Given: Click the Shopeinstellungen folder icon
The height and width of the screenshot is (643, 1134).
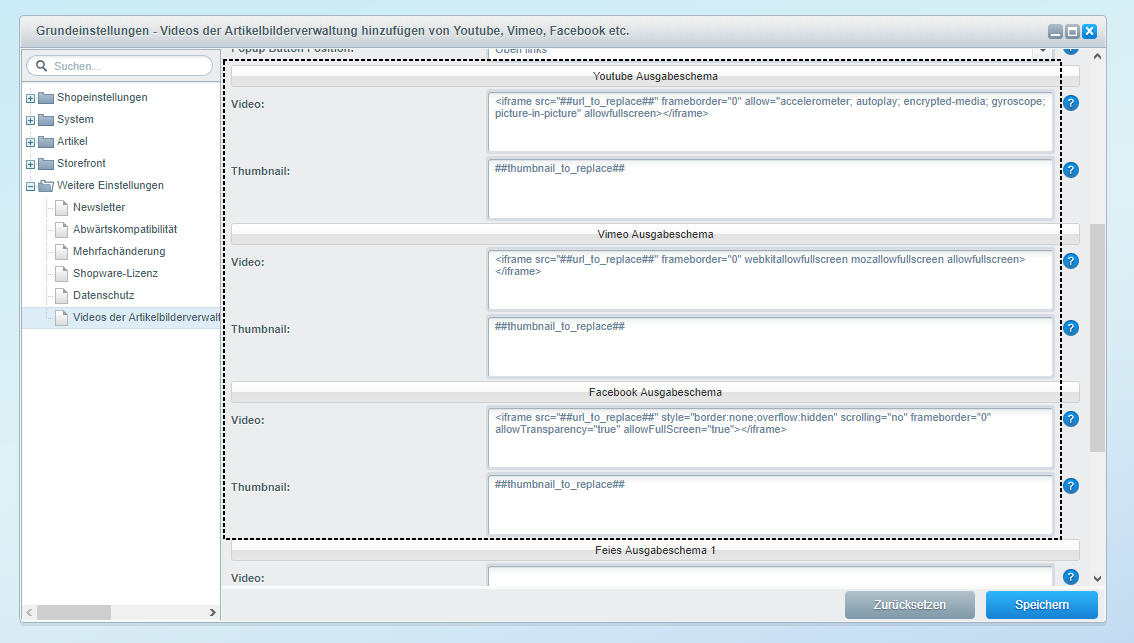Looking at the screenshot, I should (46, 98).
